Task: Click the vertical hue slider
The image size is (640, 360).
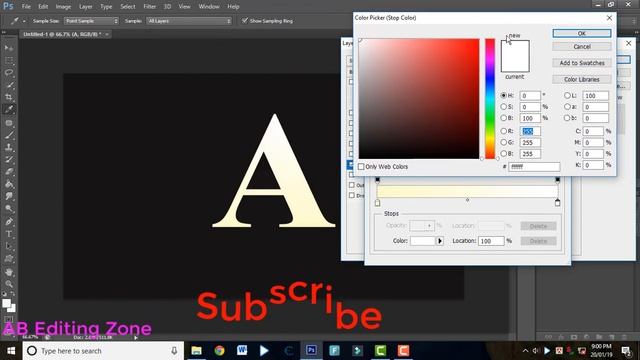Action: 490,99
